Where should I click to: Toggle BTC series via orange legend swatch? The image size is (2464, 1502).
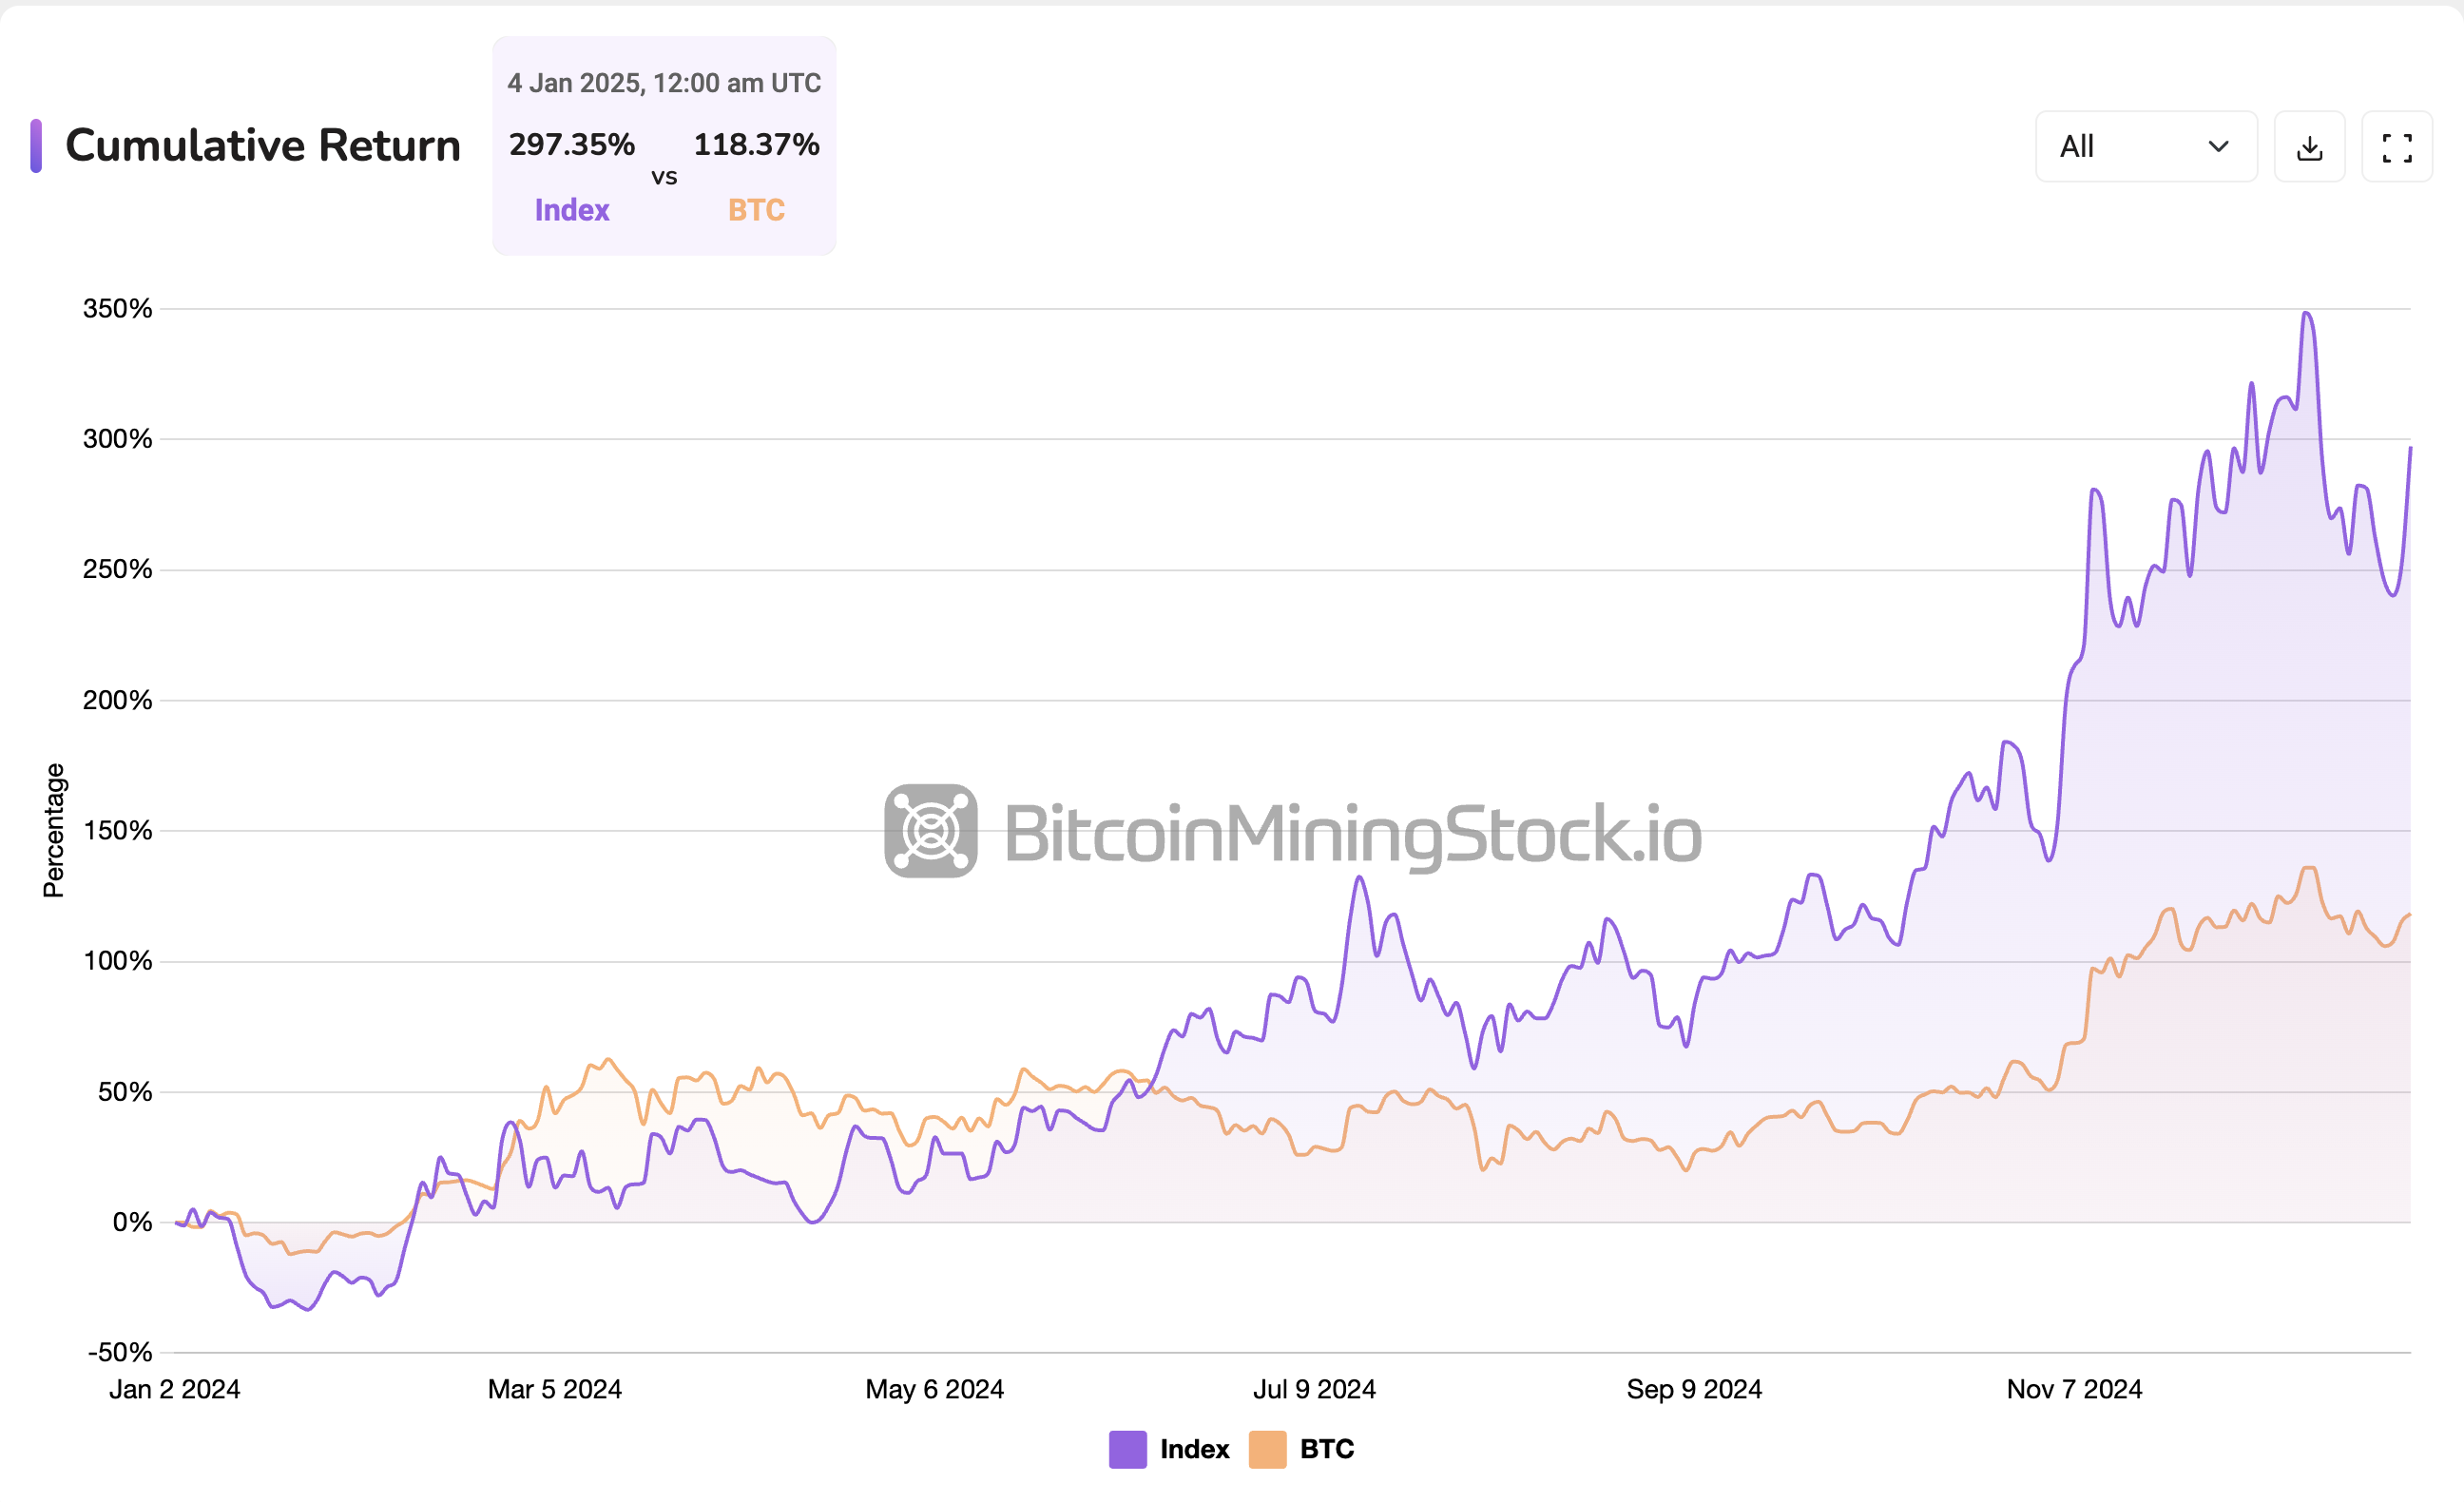pos(1267,1449)
